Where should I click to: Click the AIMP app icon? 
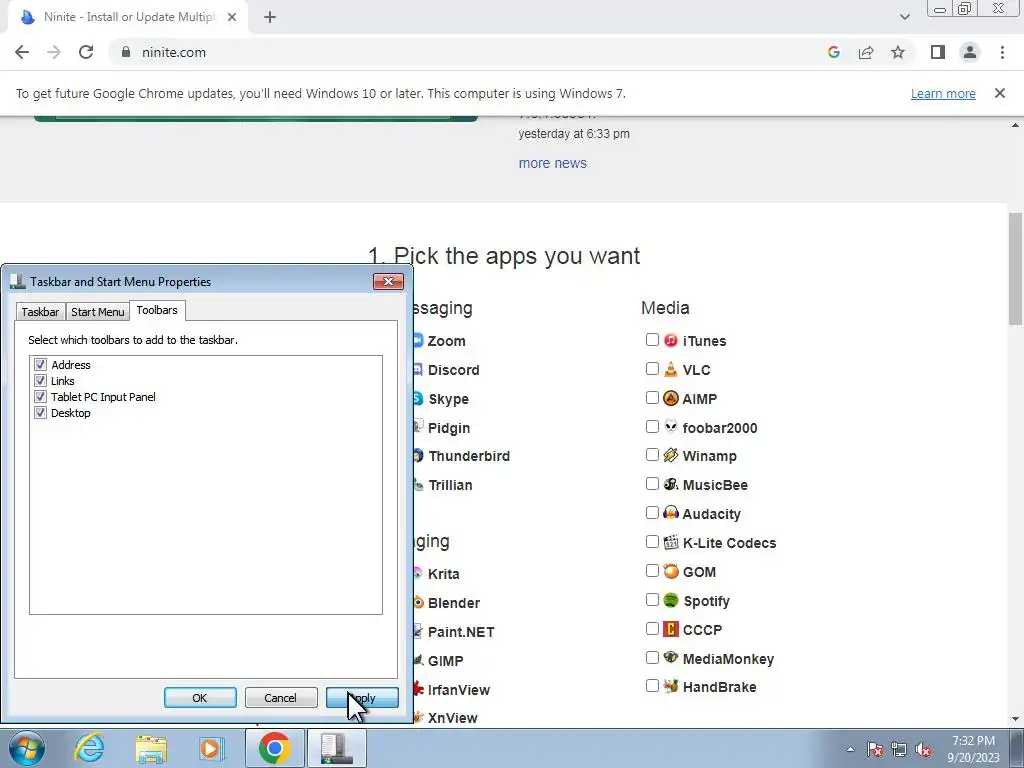pyautogui.click(x=671, y=398)
